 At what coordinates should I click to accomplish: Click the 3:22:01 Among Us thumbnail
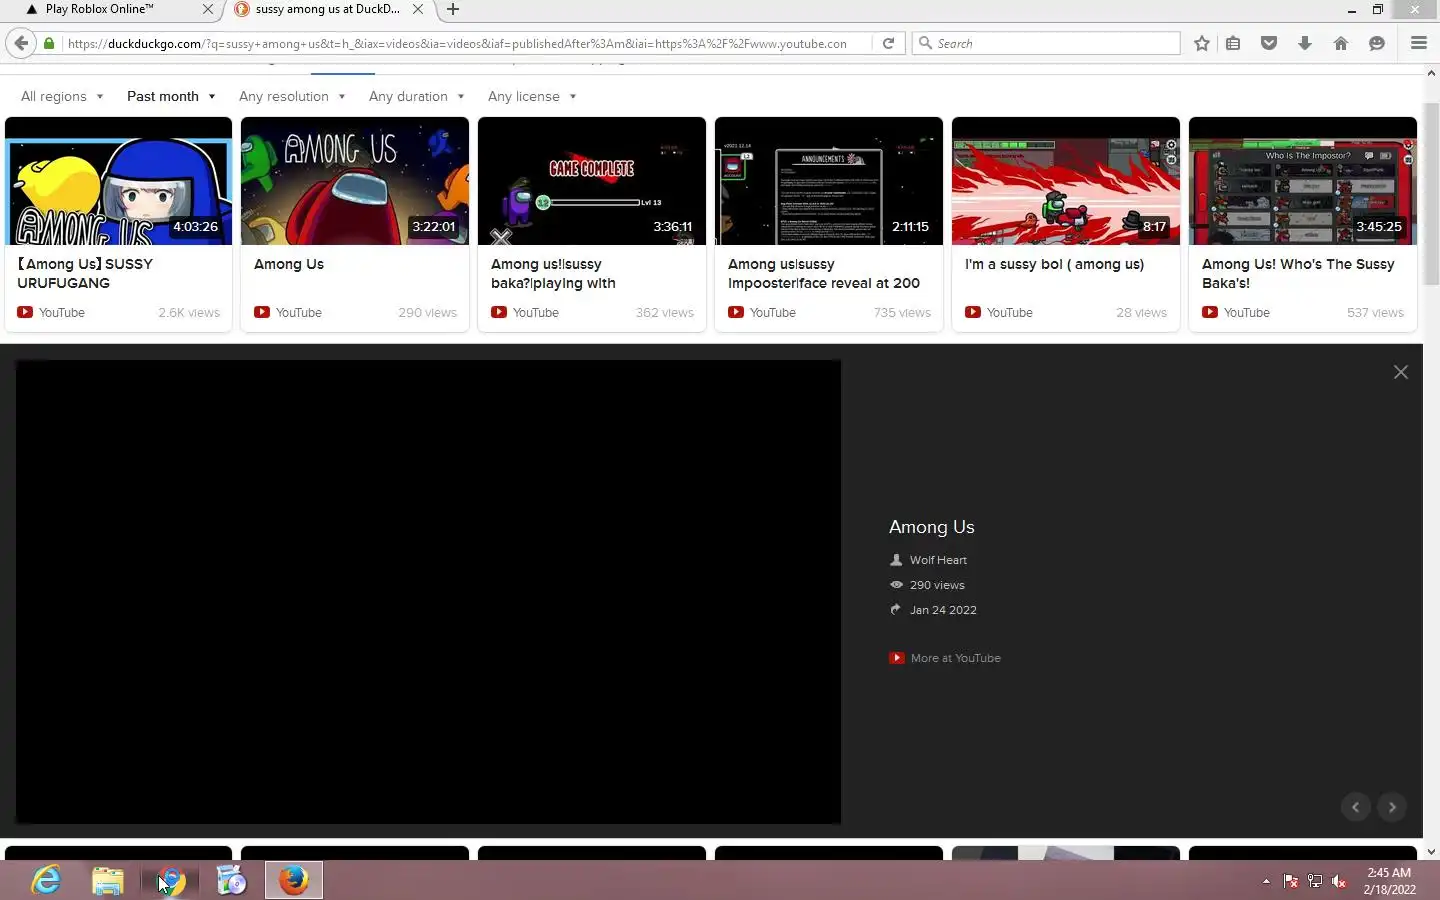coord(355,181)
